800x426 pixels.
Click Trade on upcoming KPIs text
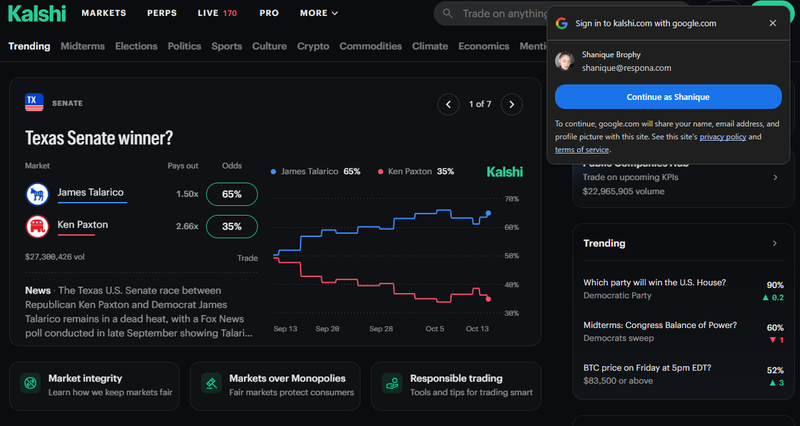[x=630, y=178]
